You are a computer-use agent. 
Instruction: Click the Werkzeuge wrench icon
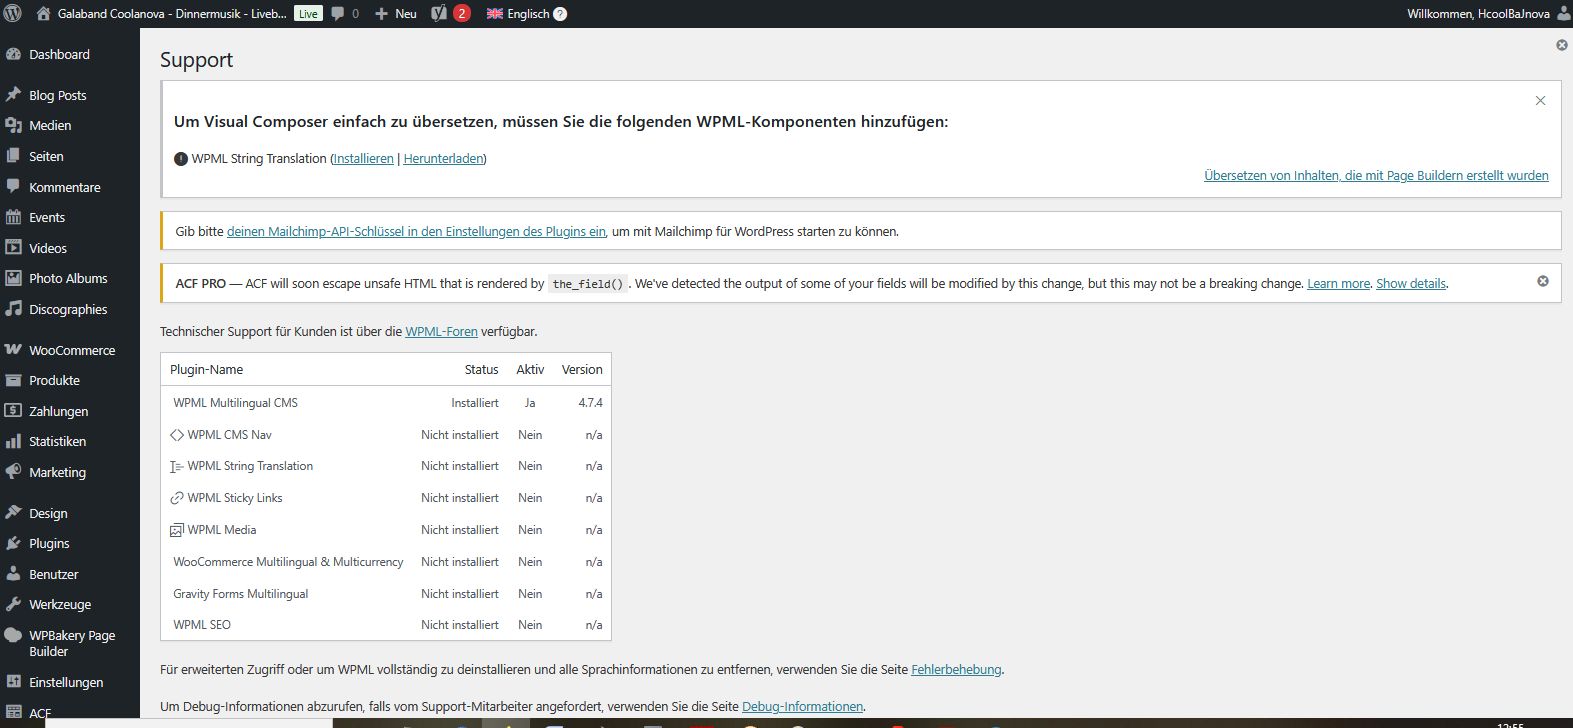13,604
